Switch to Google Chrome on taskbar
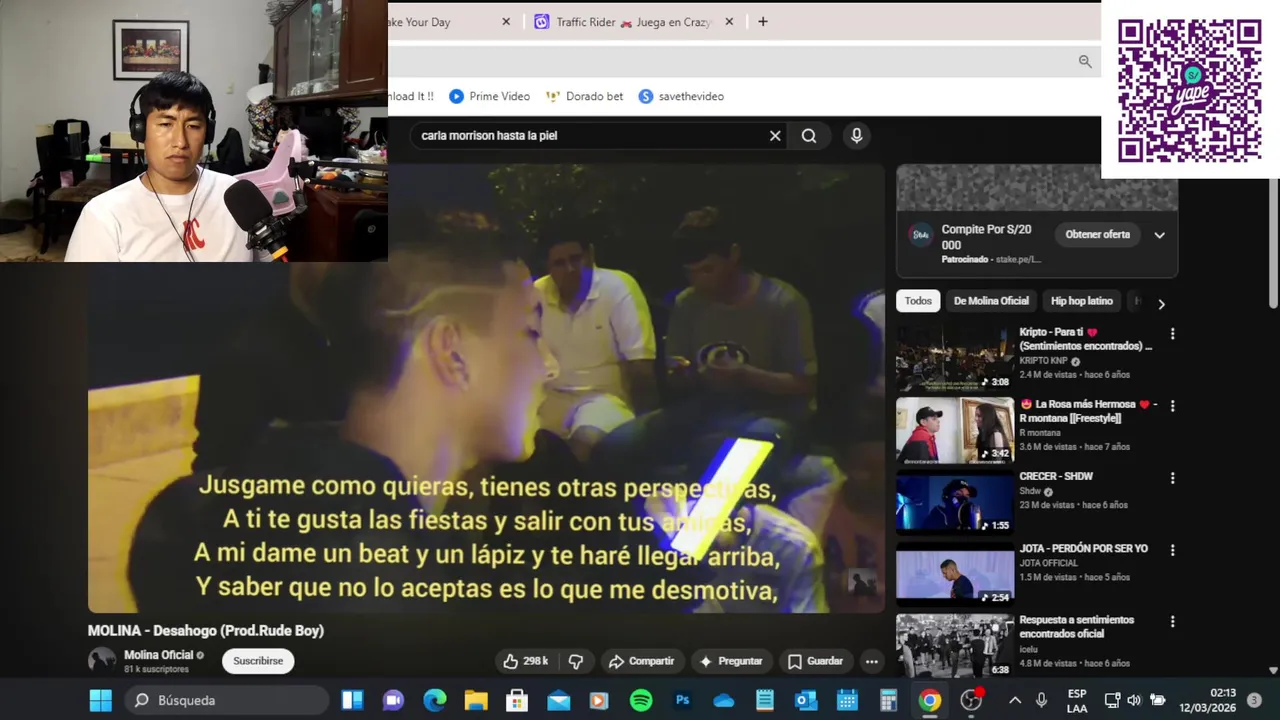 click(x=930, y=700)
